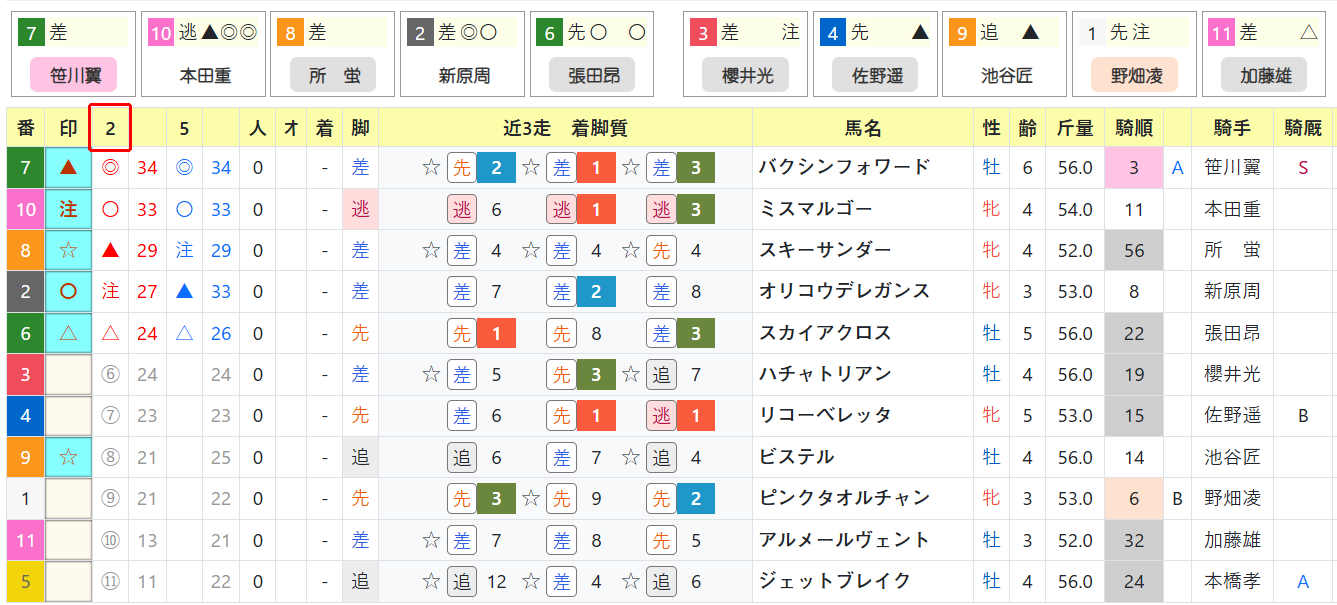
Task: Toggle the empty mark cell for ハチャトリアン
Action: [68, 374]
